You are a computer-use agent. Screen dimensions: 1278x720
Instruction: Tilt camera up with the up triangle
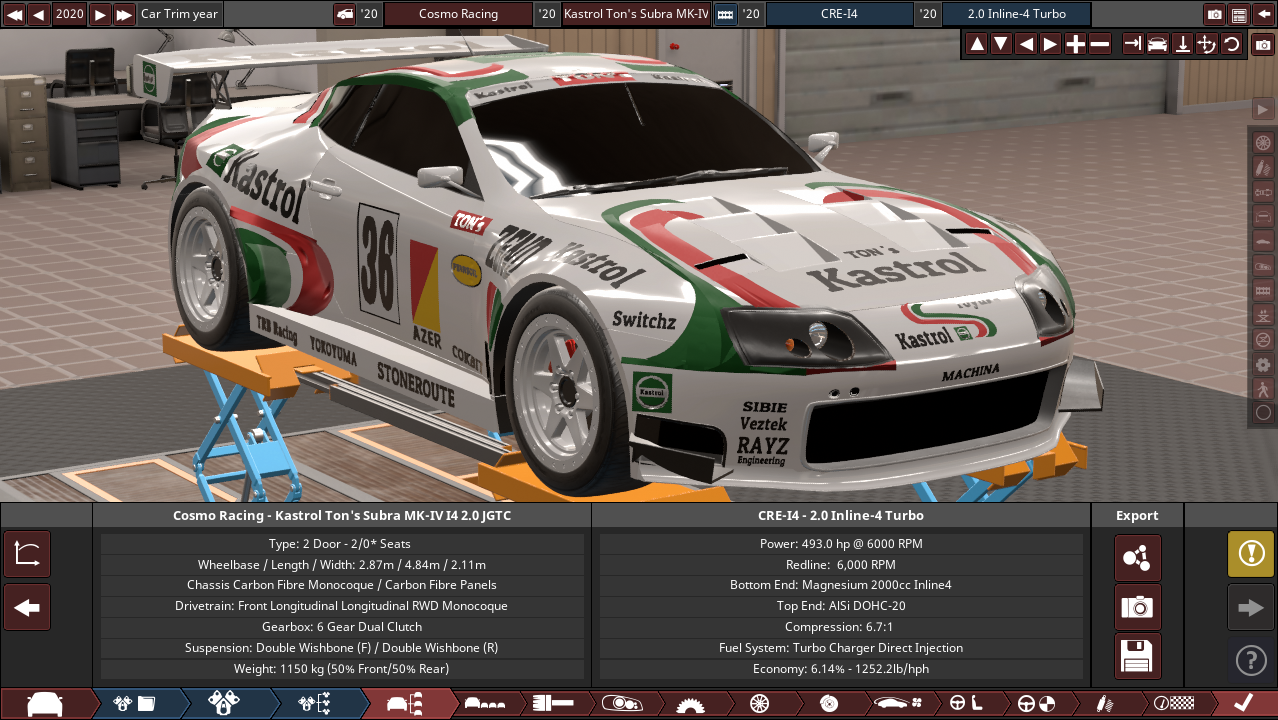[x=977, y=44]
